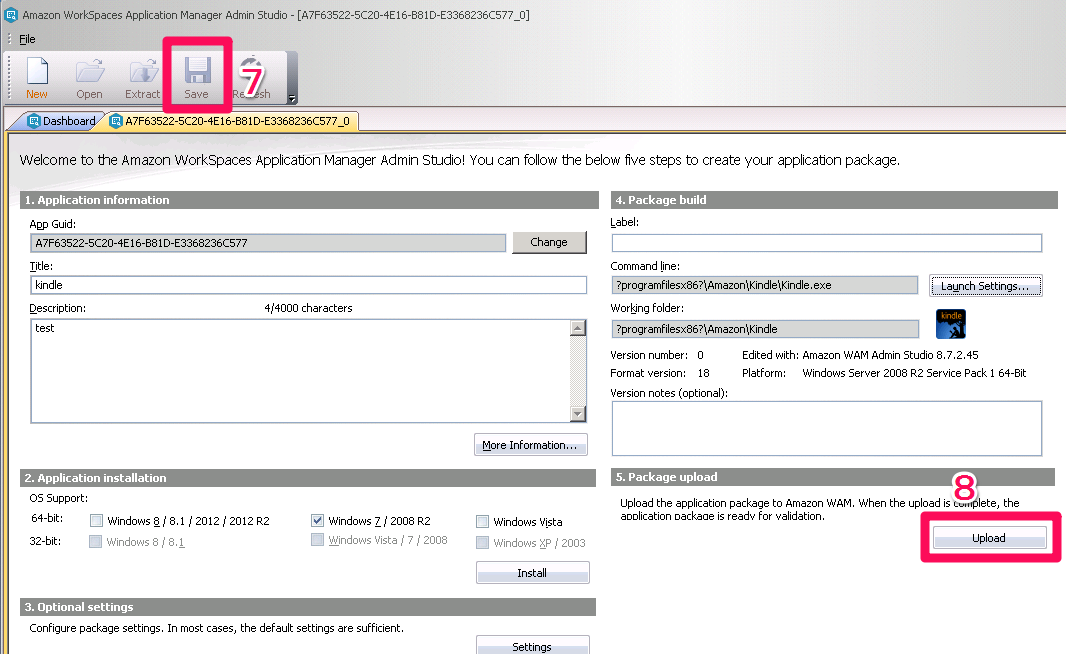Click 'Windows Server 2008 R2 Service Pack 1 64-Bit' text
1066x654 pixels.
pyautogui.click(x=914, y=373)
